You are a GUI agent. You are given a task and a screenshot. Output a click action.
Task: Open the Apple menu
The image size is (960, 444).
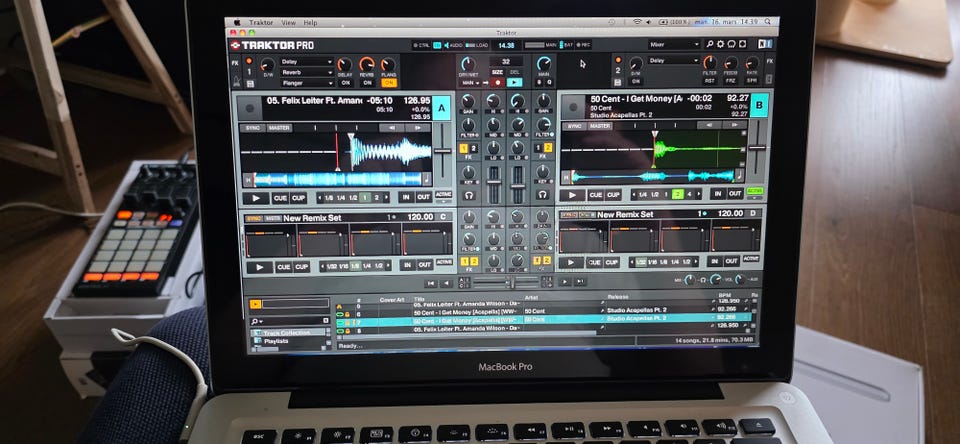coord(236,22)
